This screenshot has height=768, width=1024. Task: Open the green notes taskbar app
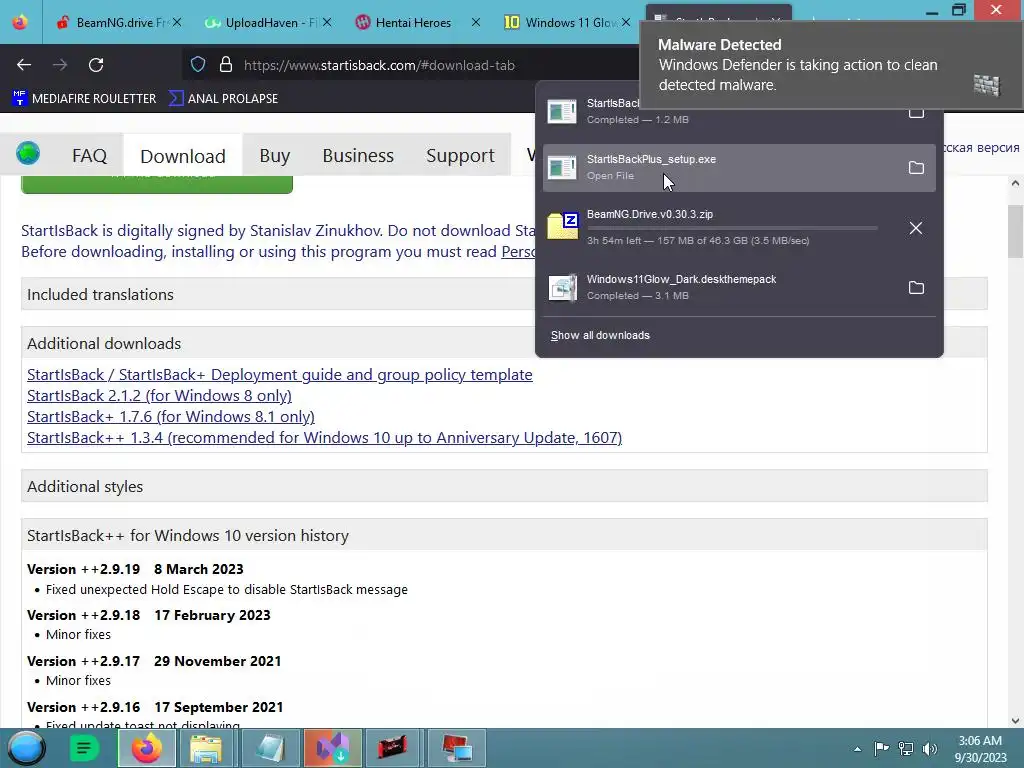point(84,748)
